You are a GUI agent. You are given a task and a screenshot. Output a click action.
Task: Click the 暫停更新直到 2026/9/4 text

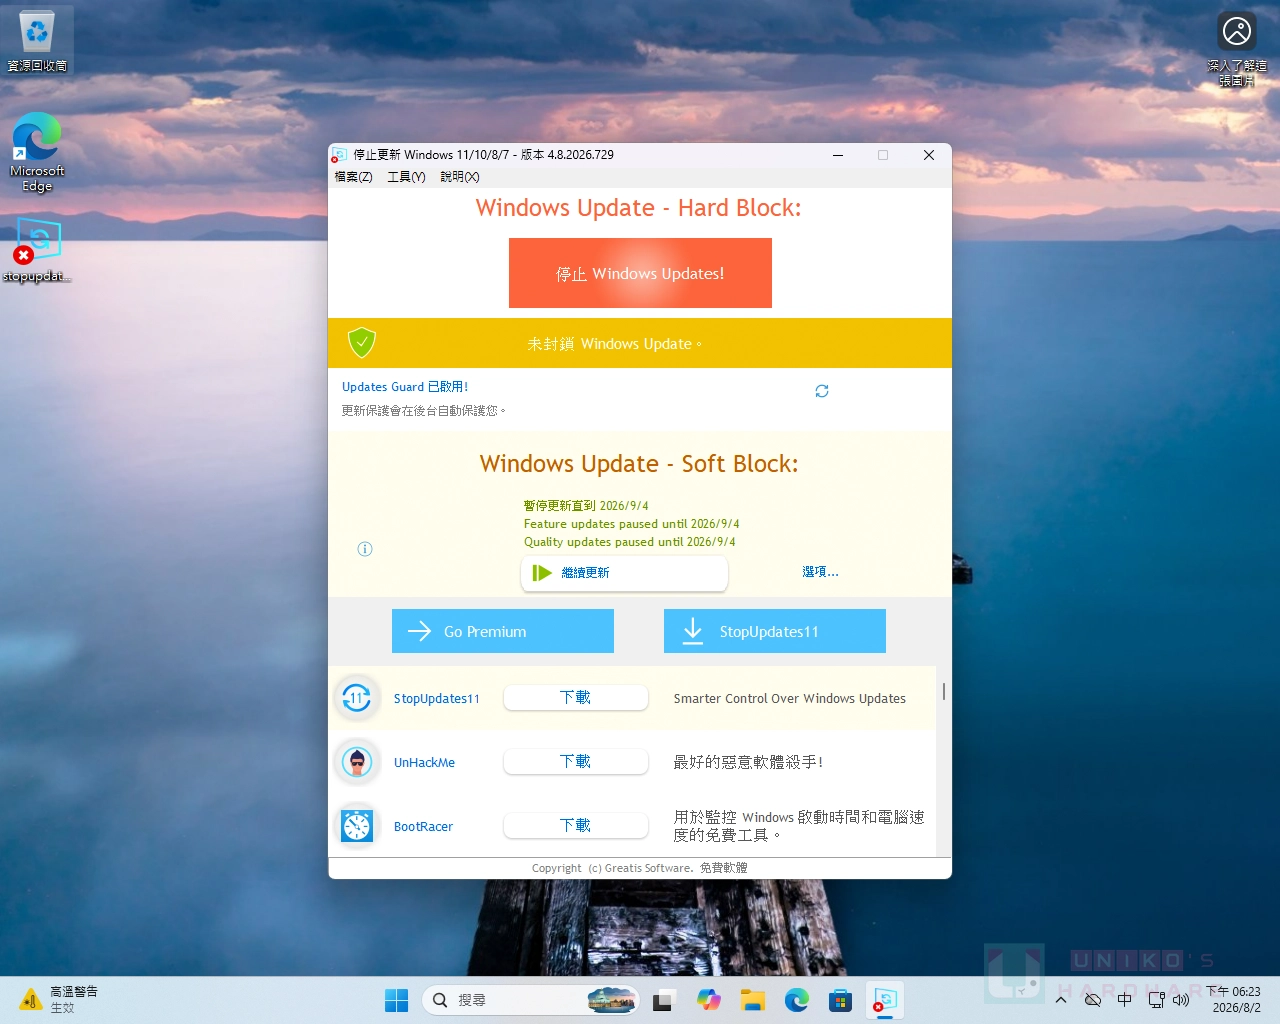coord(586,506)
